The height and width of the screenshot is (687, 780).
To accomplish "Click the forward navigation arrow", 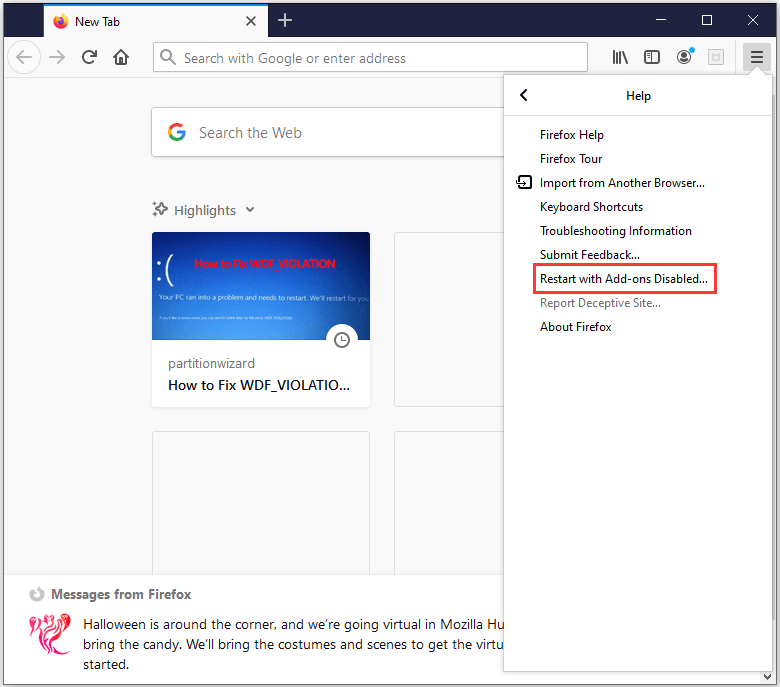I will pos(57,58).
